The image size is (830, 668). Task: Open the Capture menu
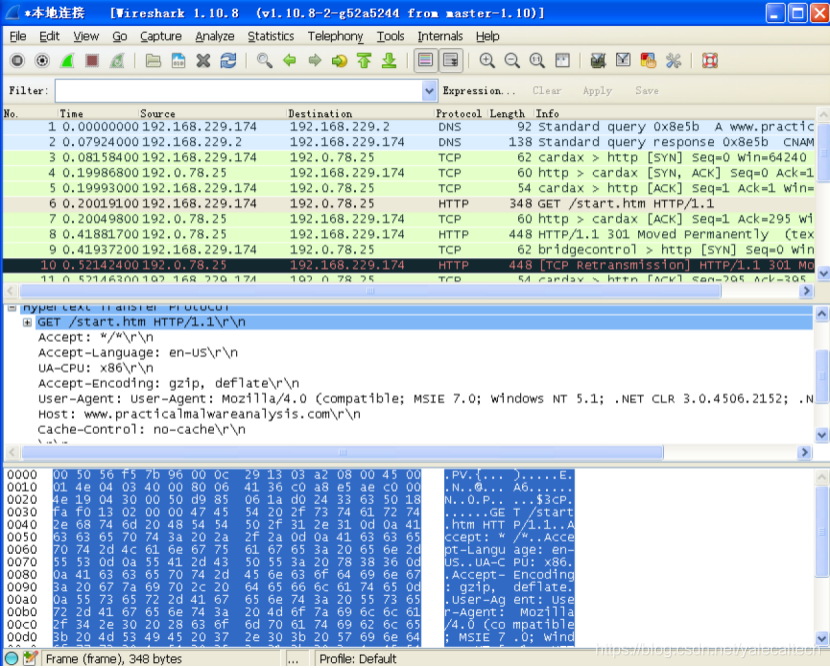point(161,36)
